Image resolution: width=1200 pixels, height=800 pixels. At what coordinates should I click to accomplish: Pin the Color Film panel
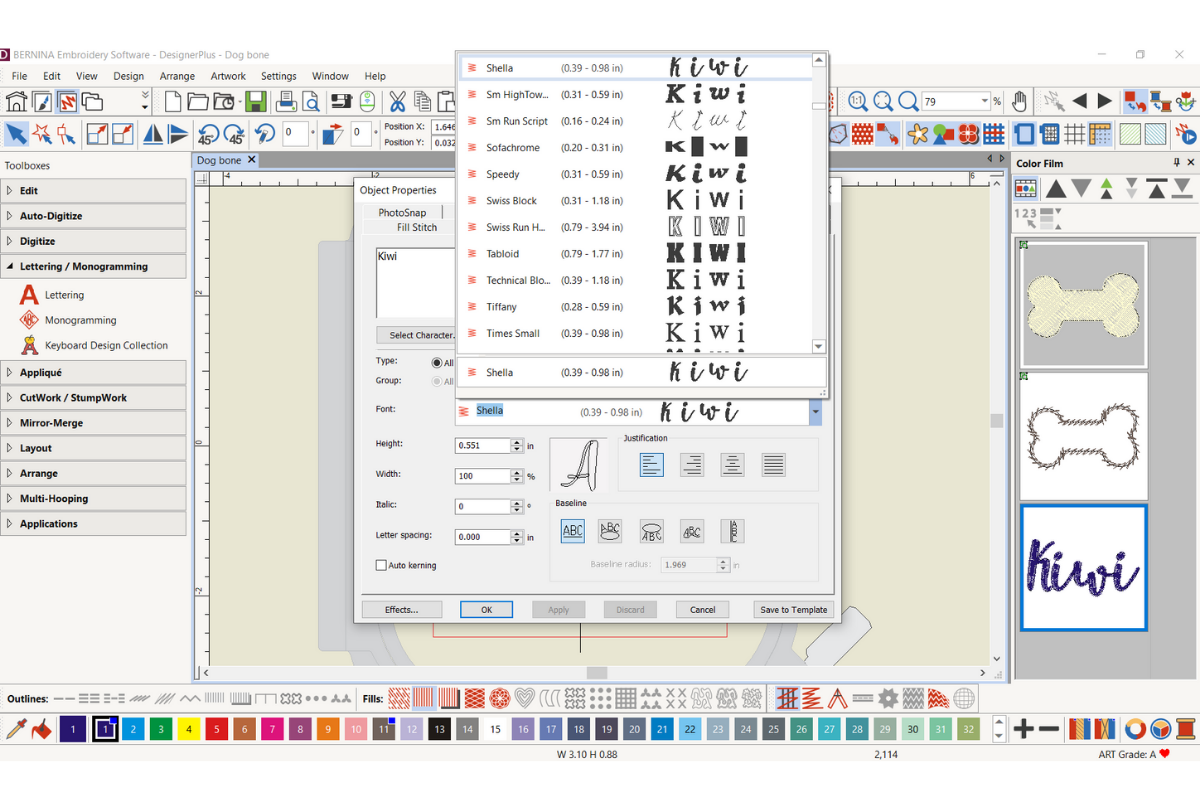pos(1176,163)
